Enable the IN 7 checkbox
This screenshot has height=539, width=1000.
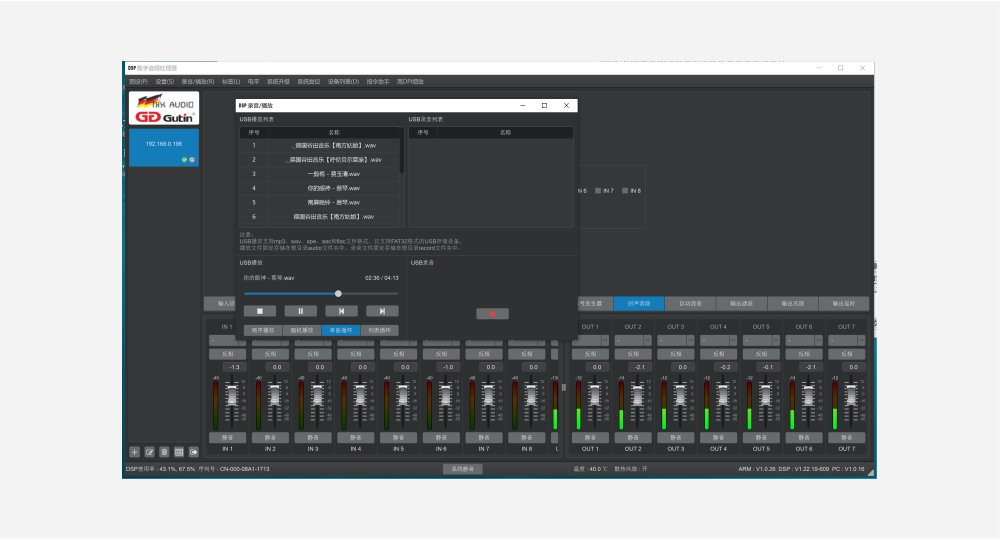tap(598, 191)
